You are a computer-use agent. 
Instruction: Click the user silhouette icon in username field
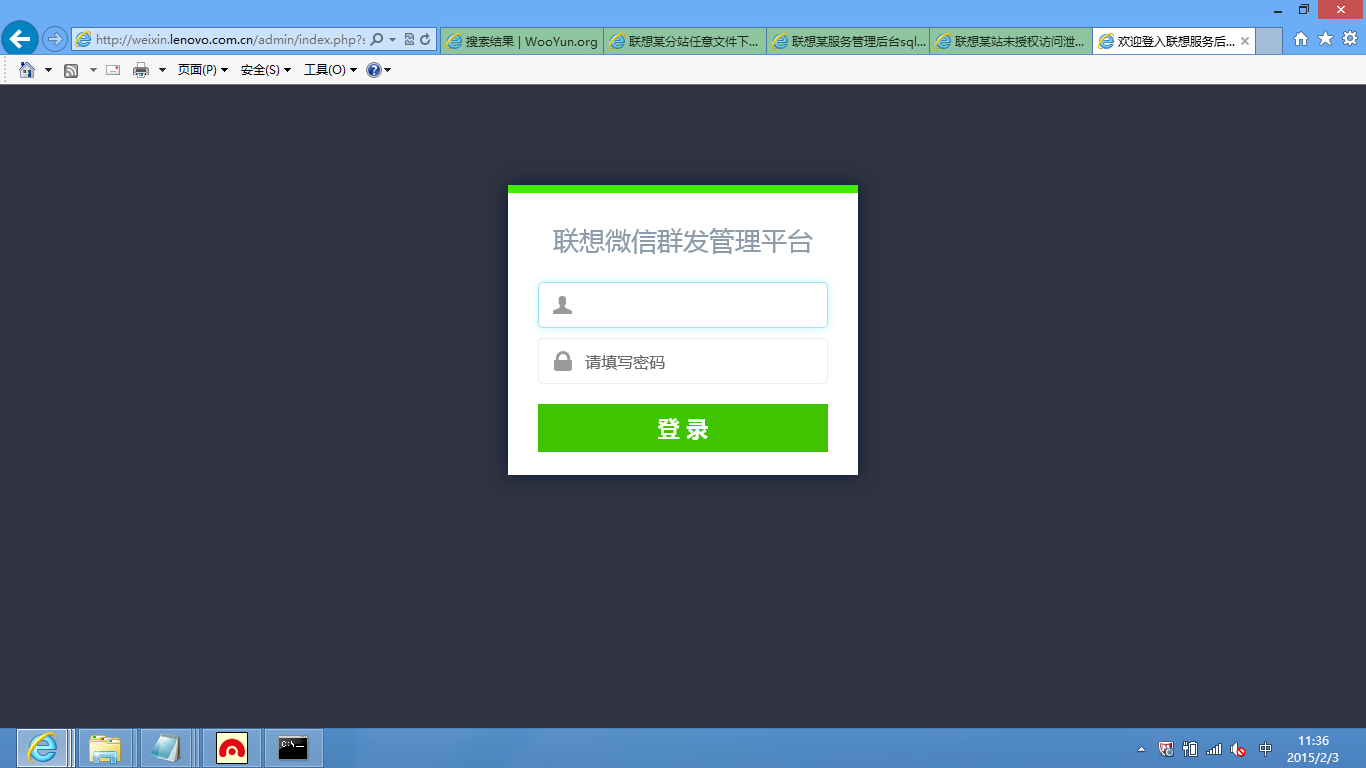click(563, 305)
